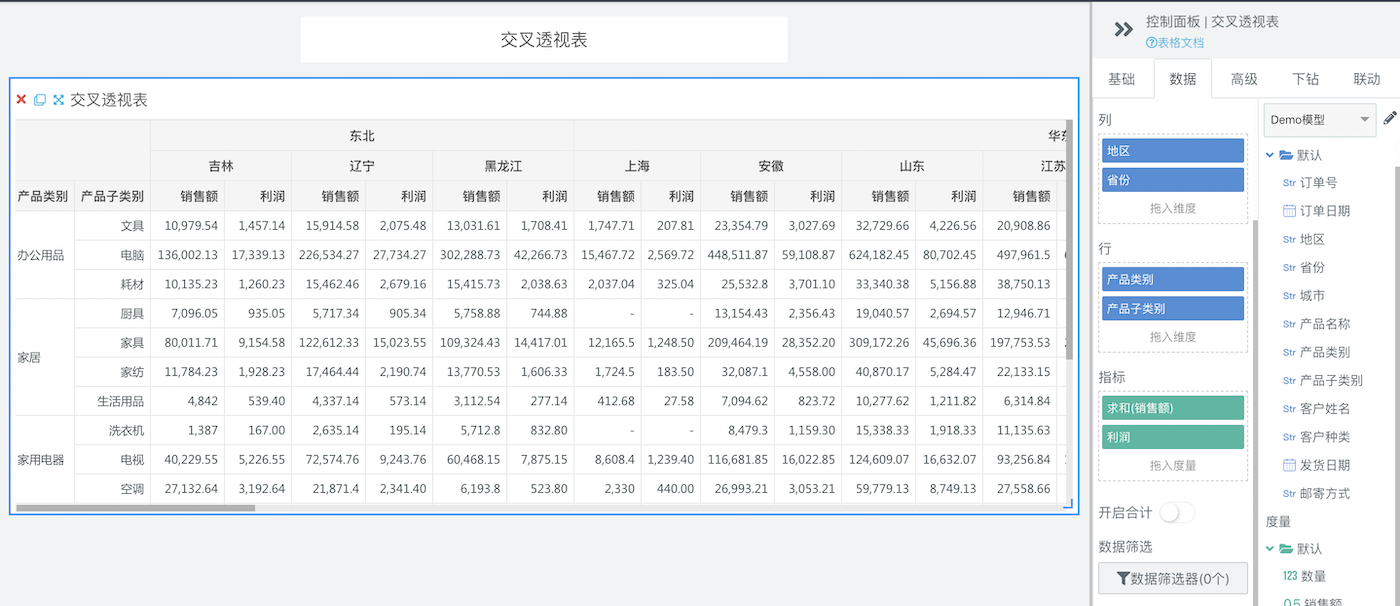This screenshot has height=606, width=1400.
Task: Collapse the 度量 默认 folder chevron
Action: click(1270, 549)
